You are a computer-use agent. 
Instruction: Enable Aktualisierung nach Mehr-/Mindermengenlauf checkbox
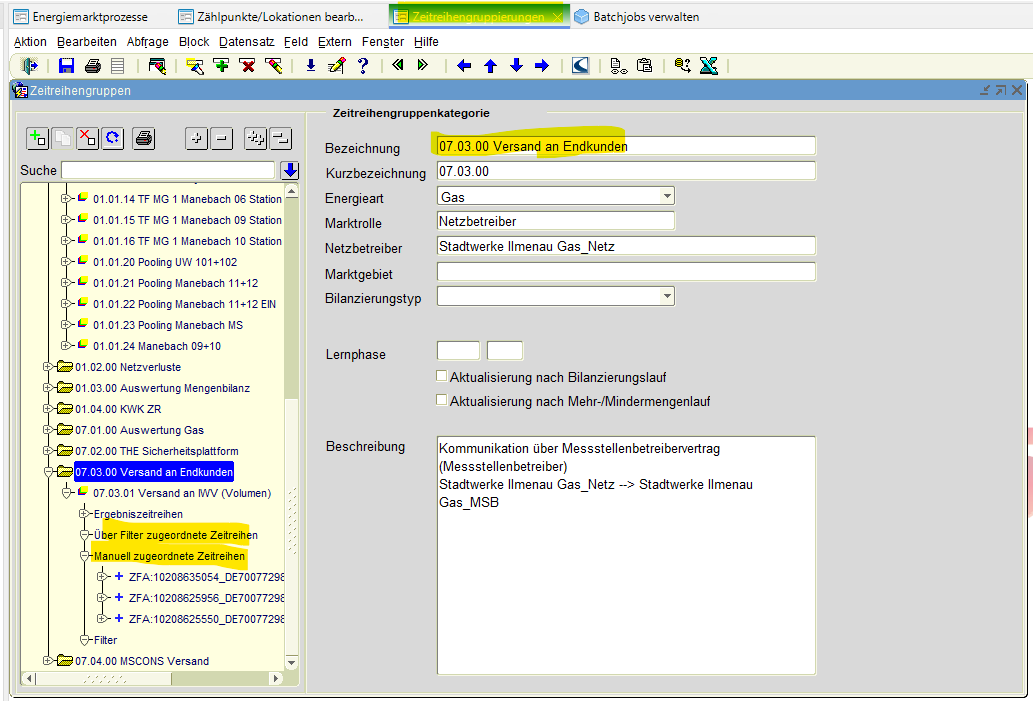pyautogui.click(x=442, y=400)
